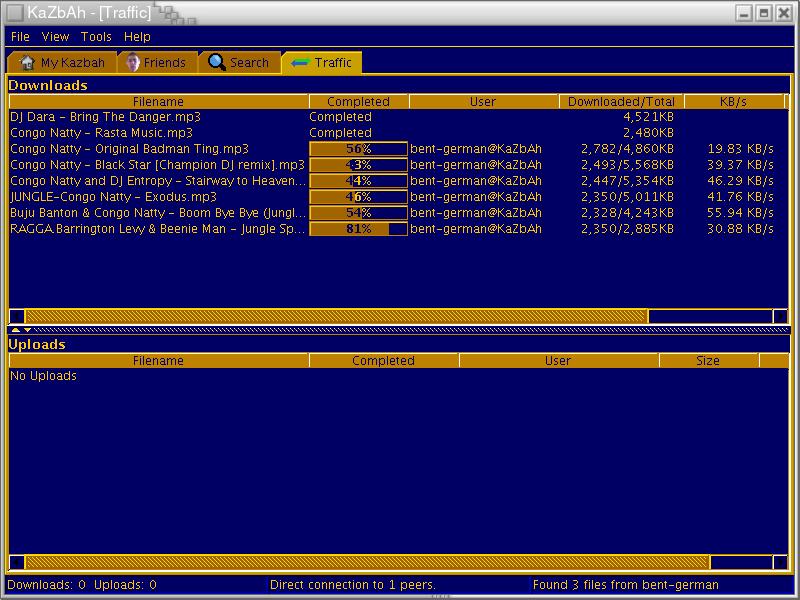Click the No Uploads text

(43, 376)
